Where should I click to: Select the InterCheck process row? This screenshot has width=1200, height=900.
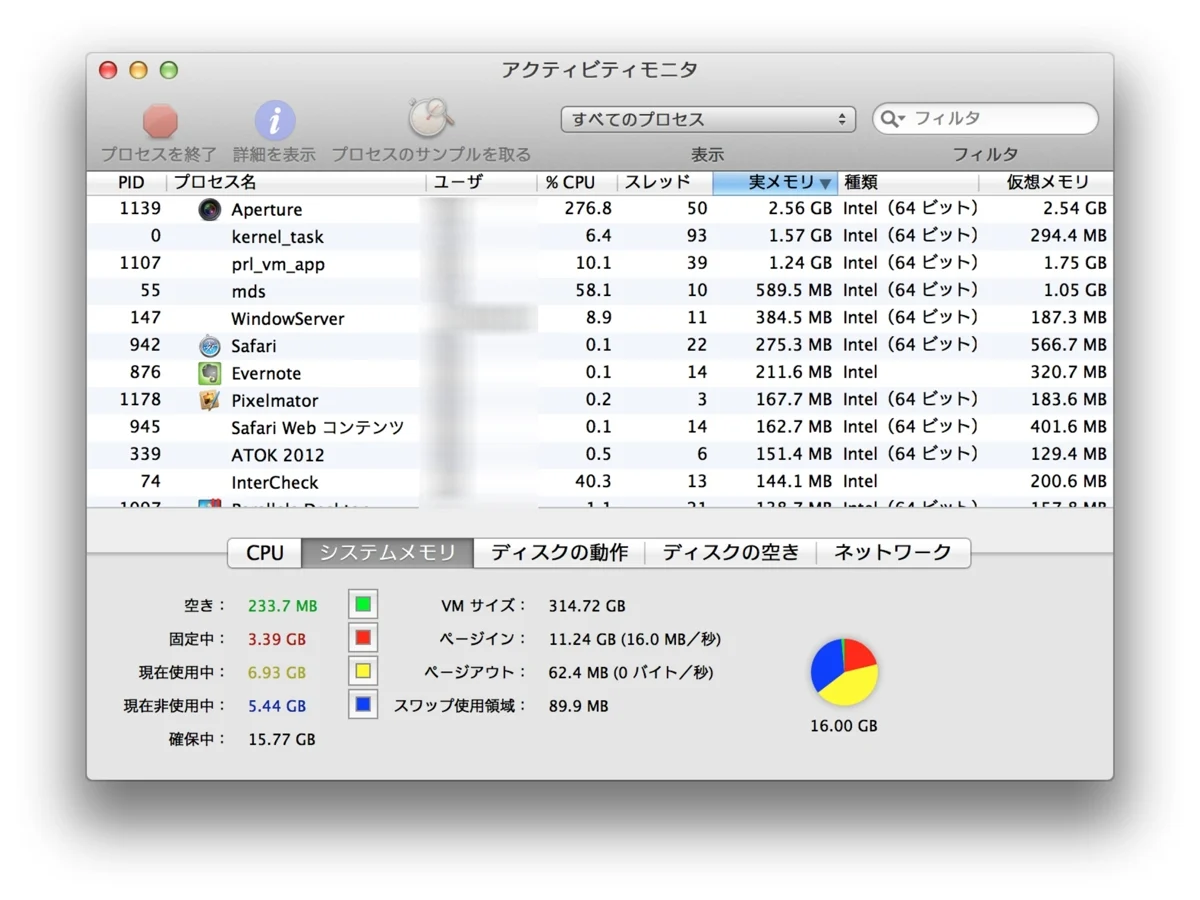coord(600,482)
